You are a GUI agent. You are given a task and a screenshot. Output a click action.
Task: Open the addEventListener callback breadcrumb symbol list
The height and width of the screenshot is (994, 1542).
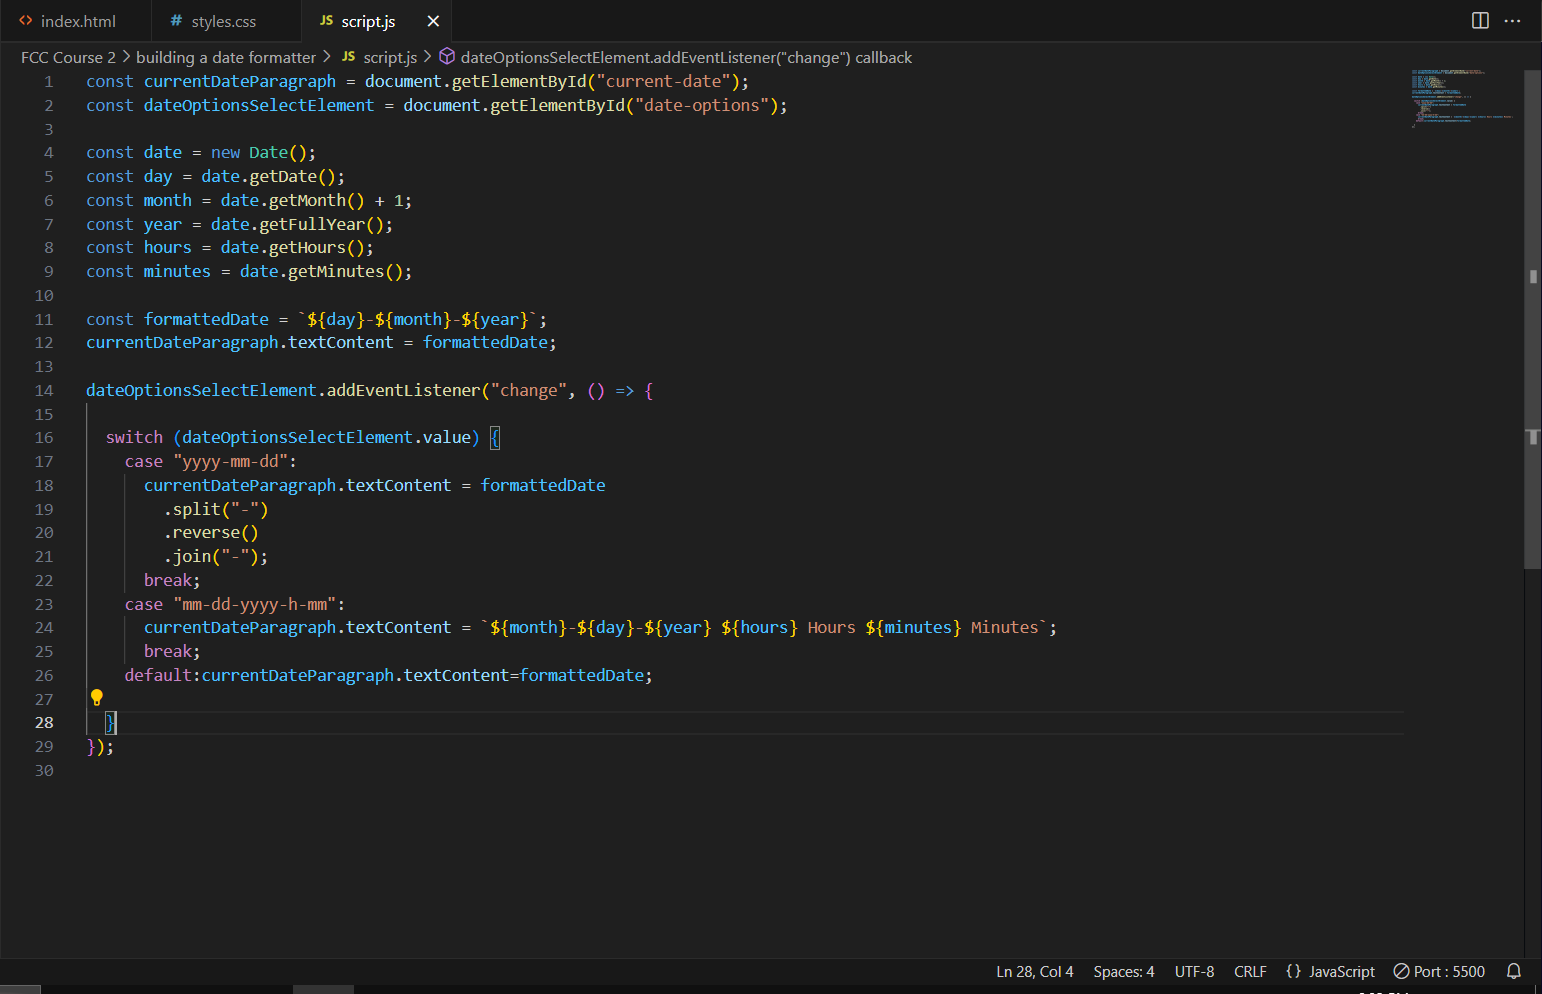[685, 57]
